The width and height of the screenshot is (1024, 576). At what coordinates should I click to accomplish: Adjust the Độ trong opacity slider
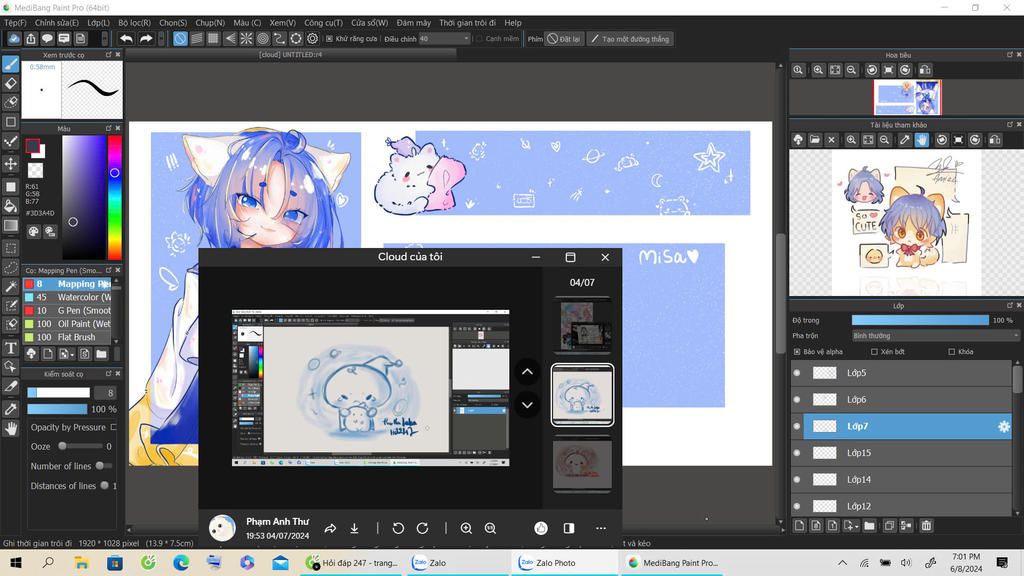click(x=920, y=320)
